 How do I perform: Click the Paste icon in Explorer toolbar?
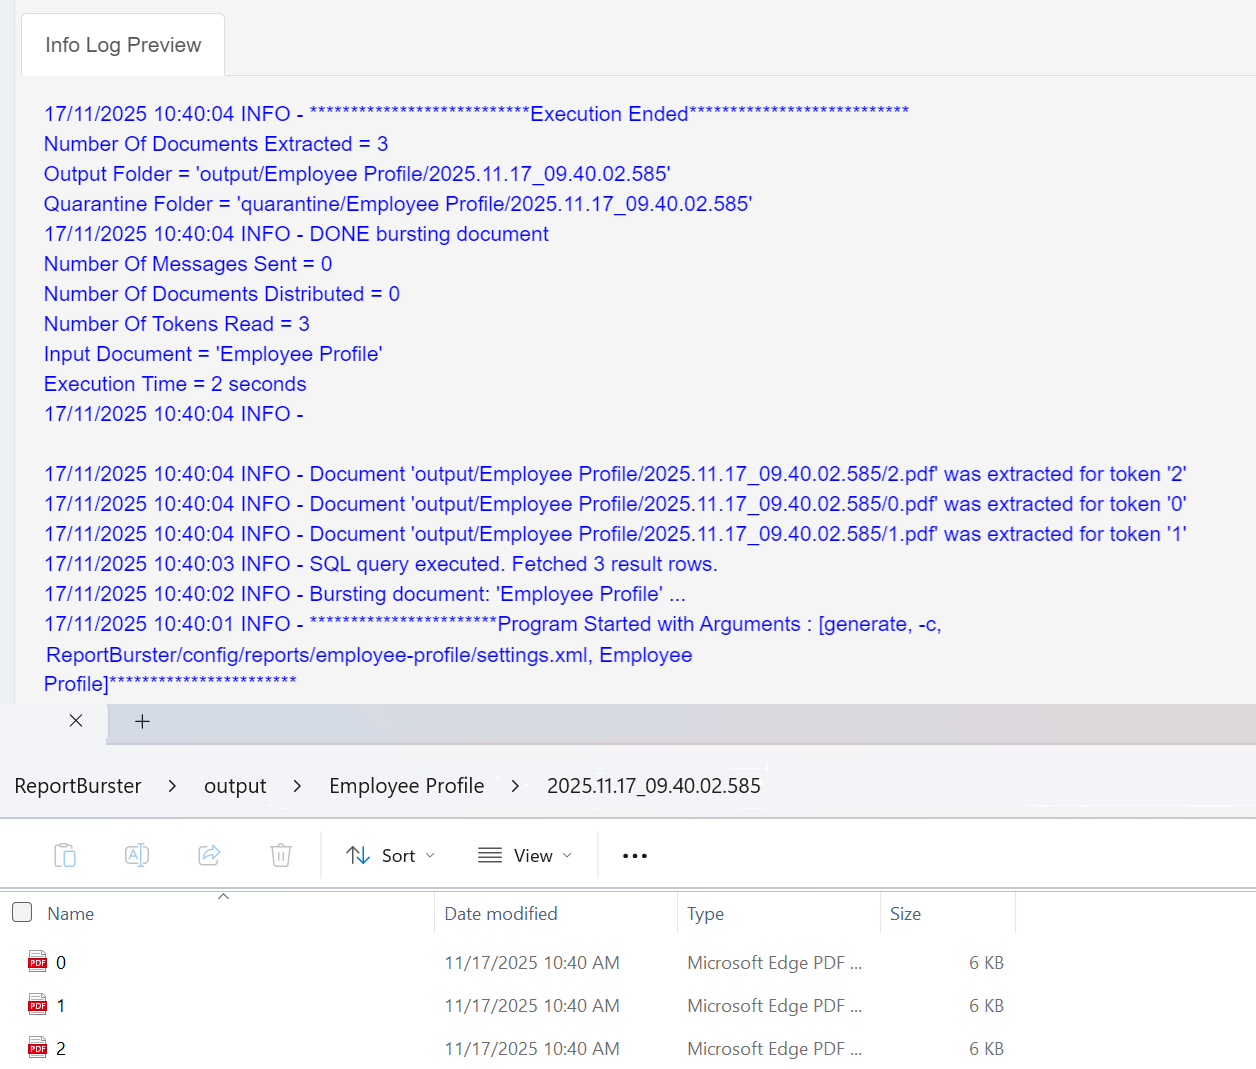click(x=64, y=855)
